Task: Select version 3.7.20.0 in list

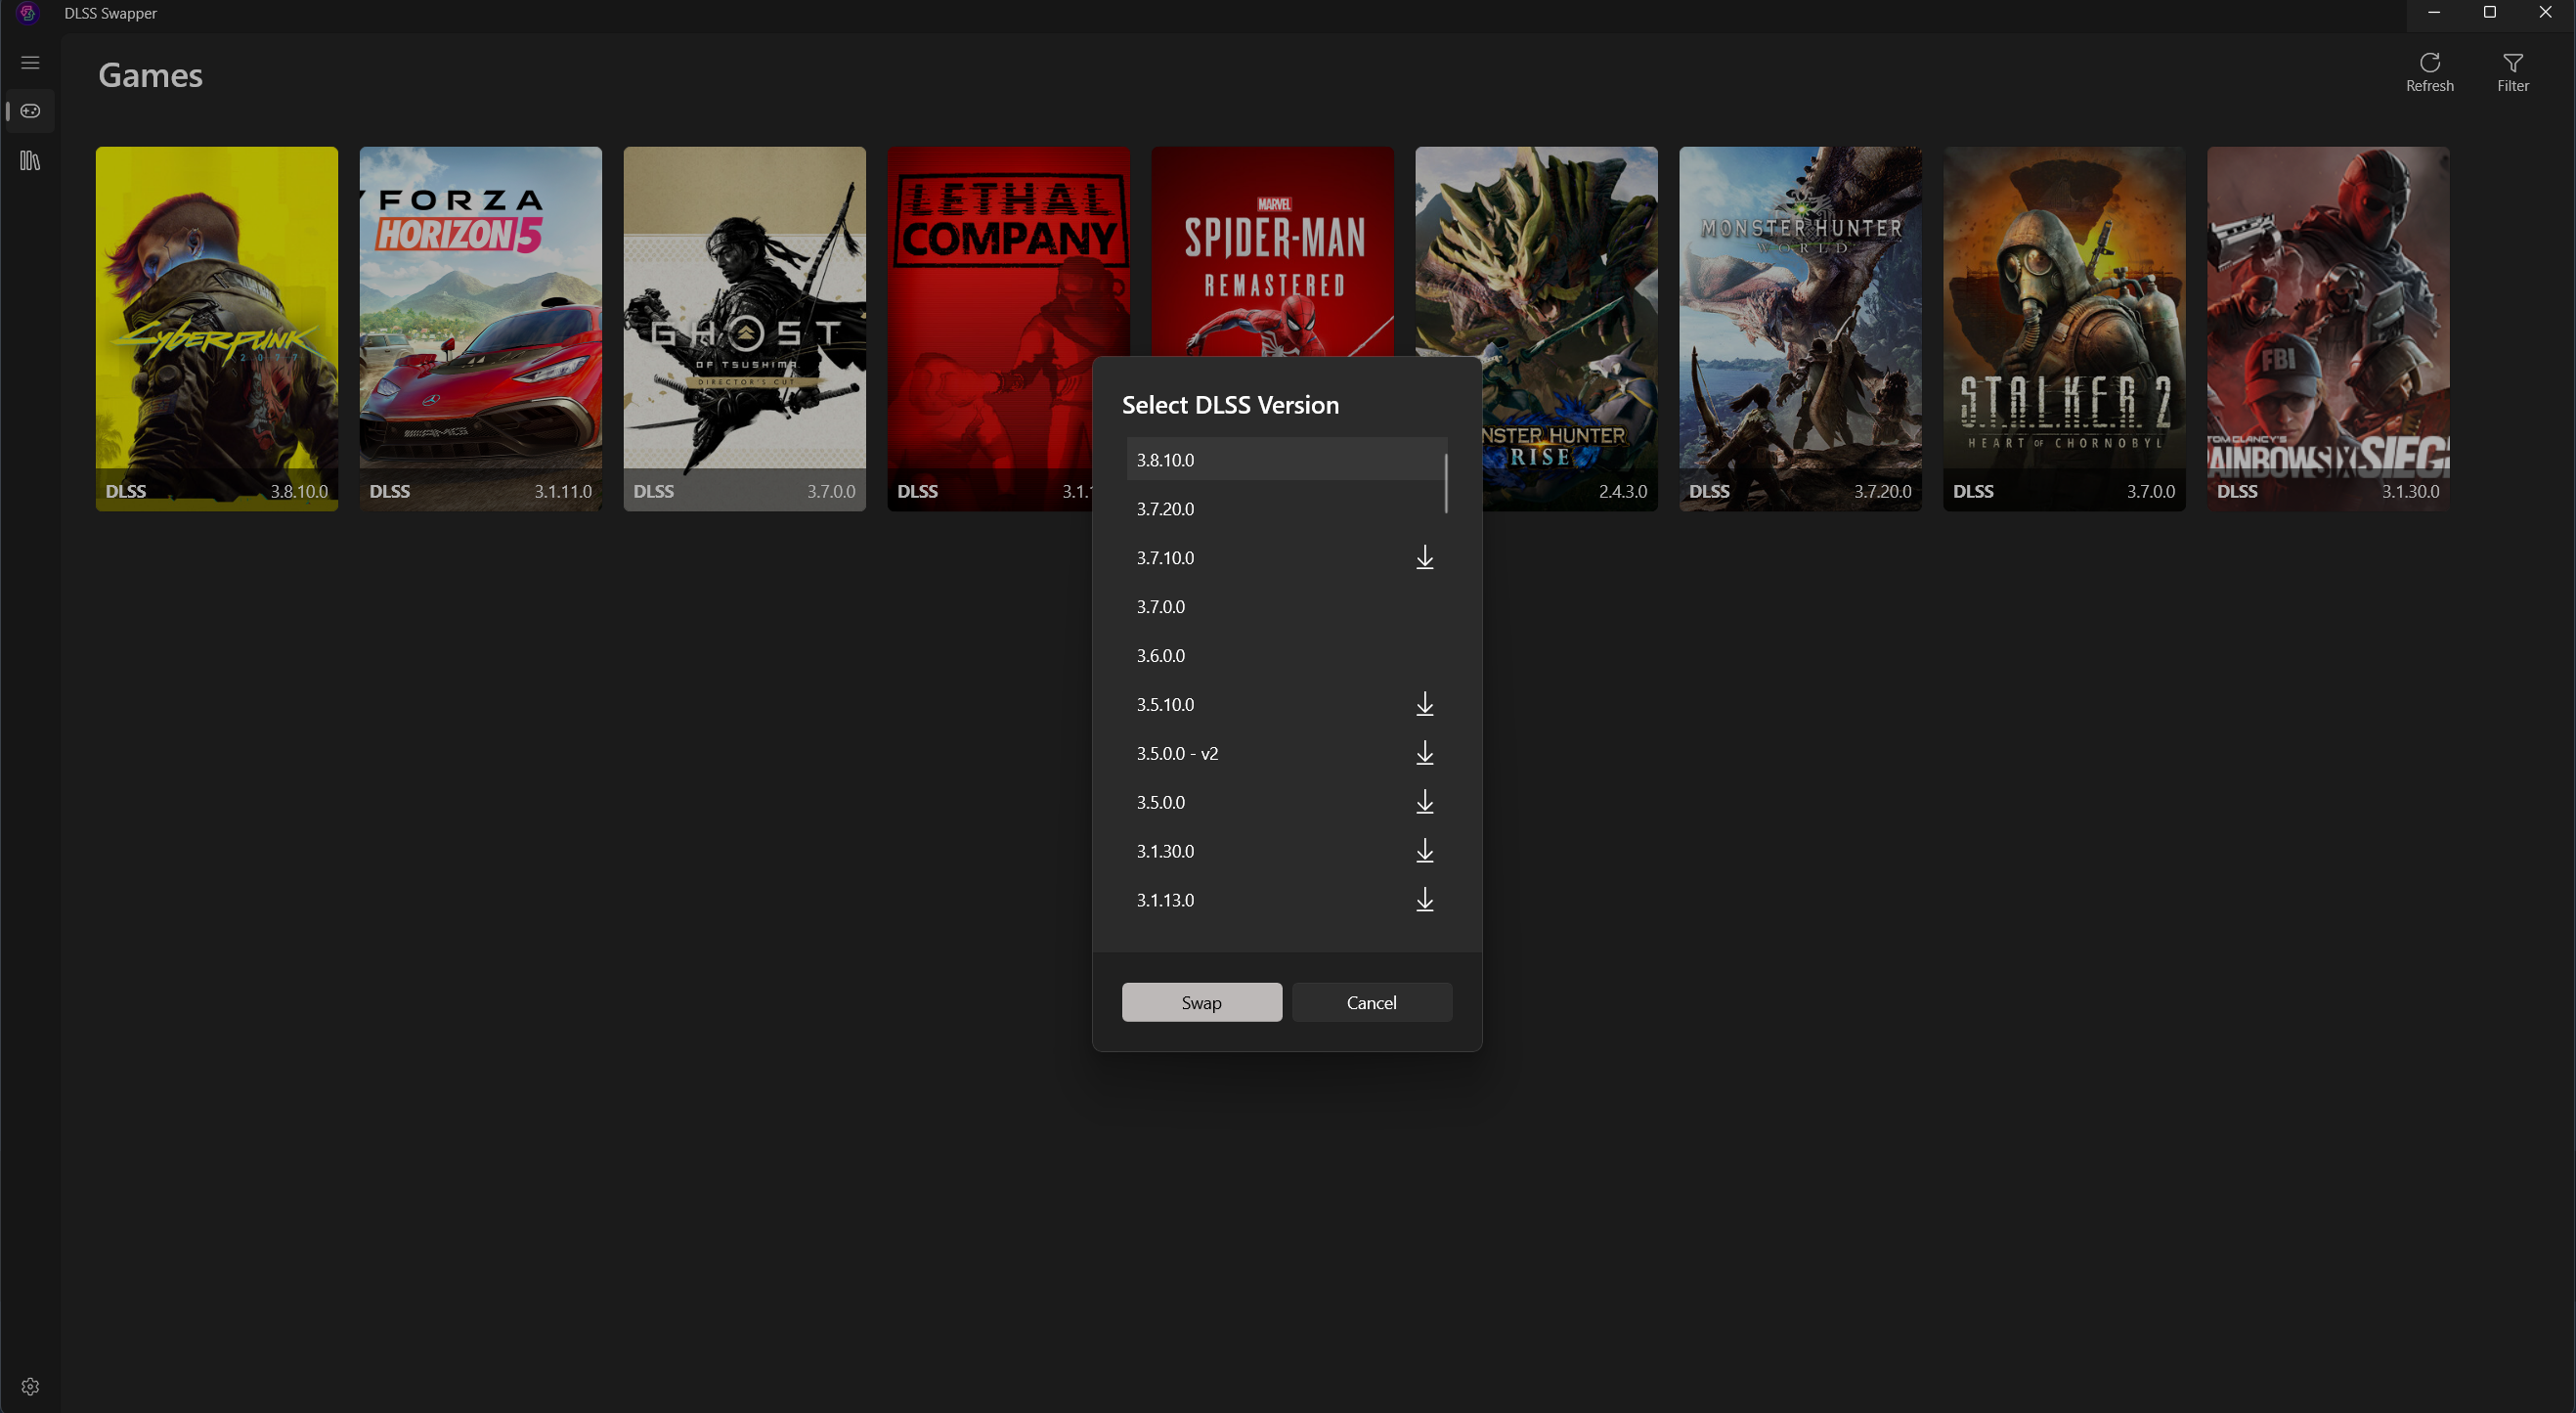Action: coord(1280,509)
